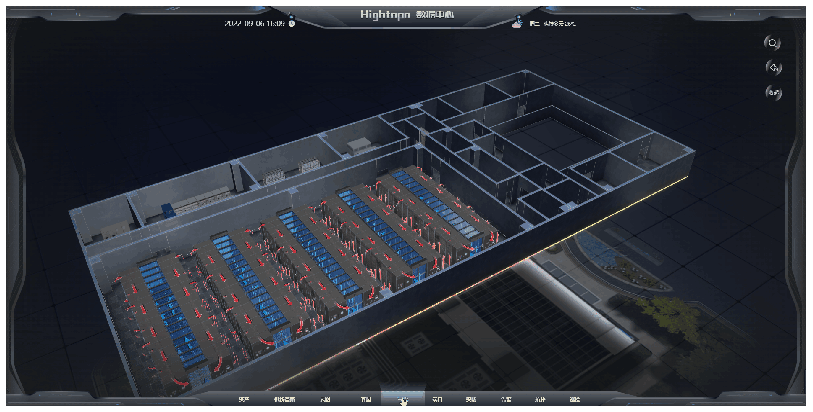The height and width of the screenshot is (412, 813).
Task: Select the fourth tab in the bottom menu
Action: (366, 400)
